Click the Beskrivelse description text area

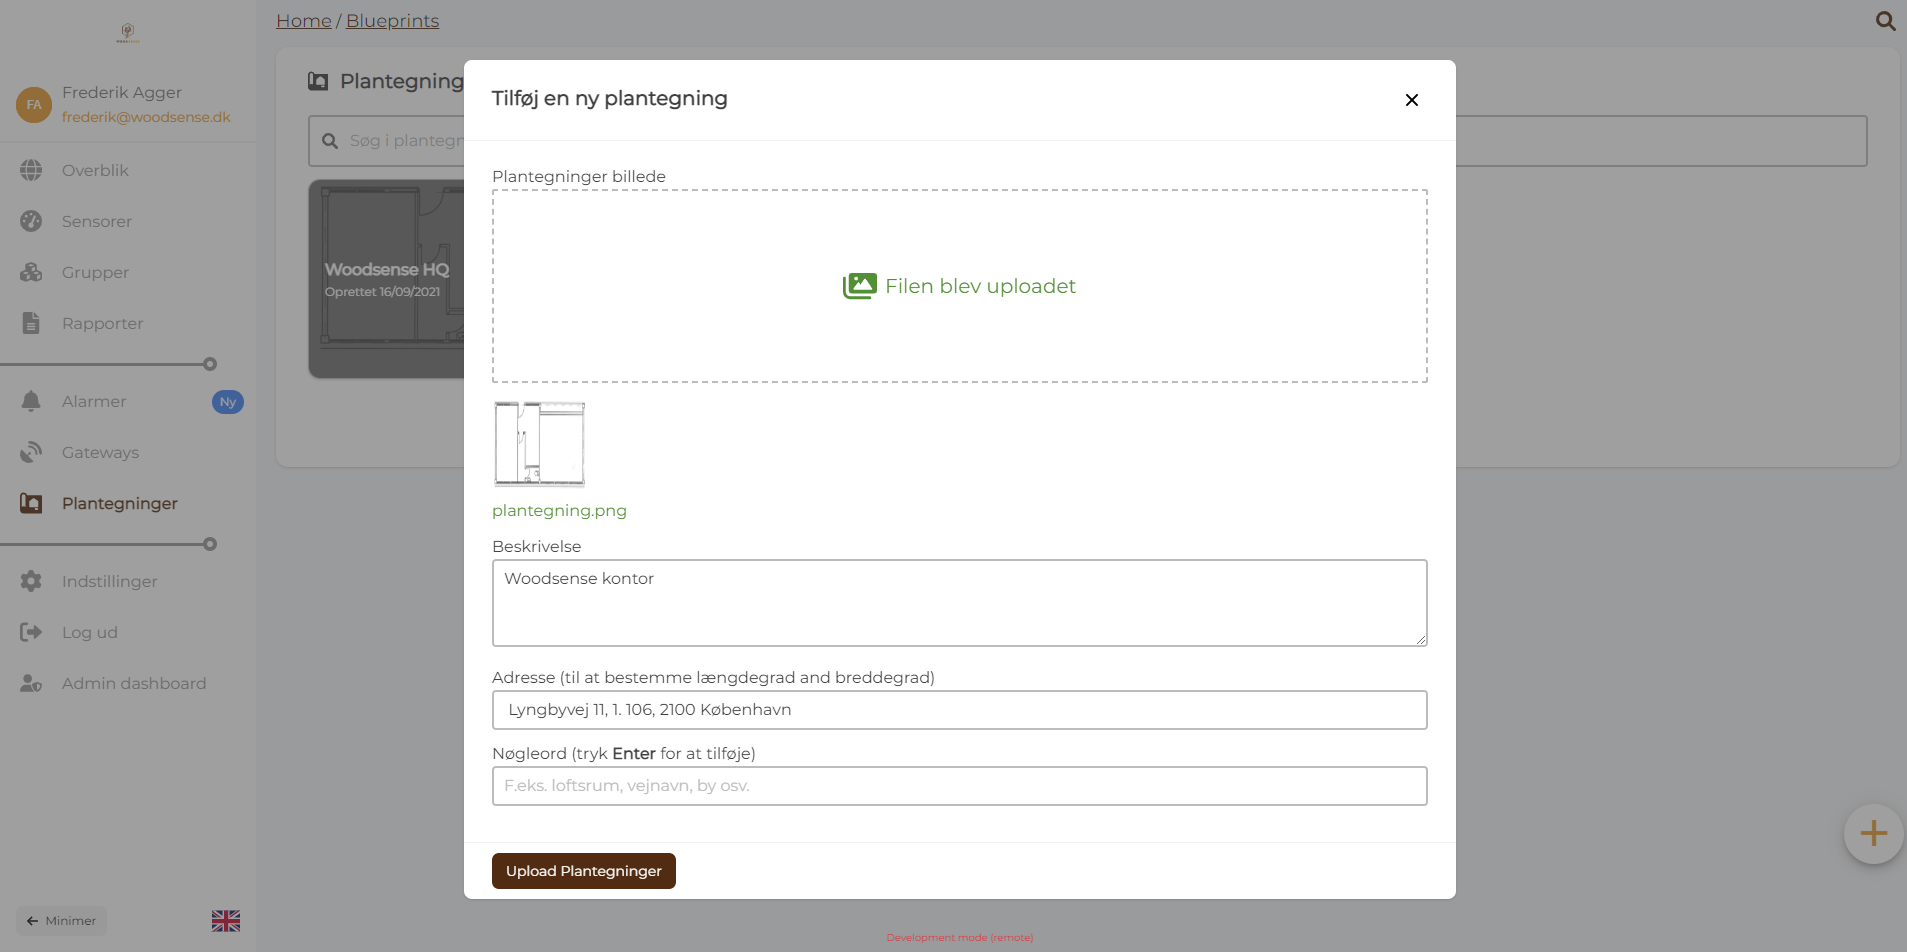click(x=959, y=603)
